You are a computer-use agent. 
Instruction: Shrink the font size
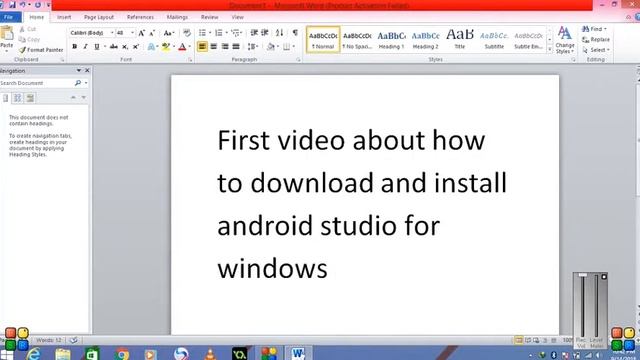coord(152,33)
